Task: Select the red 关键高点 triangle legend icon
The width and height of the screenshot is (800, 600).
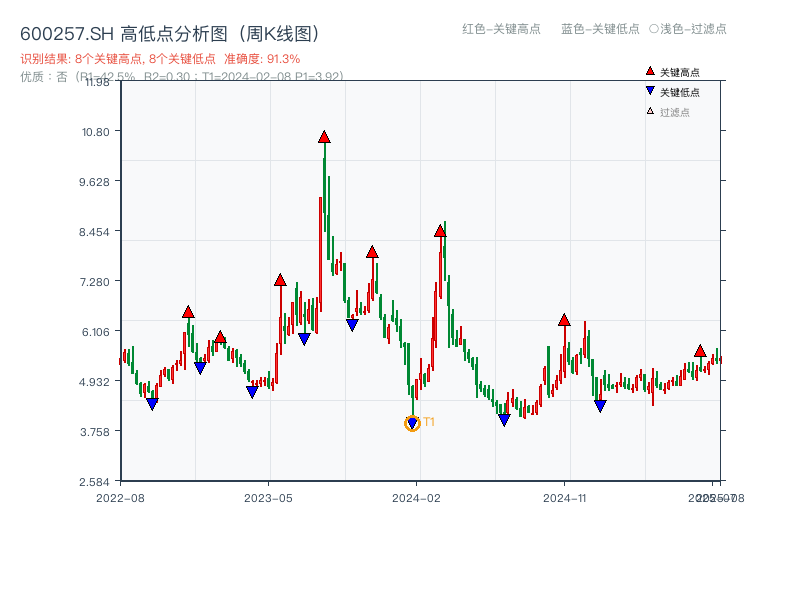Action: click(x=648, y=70)
